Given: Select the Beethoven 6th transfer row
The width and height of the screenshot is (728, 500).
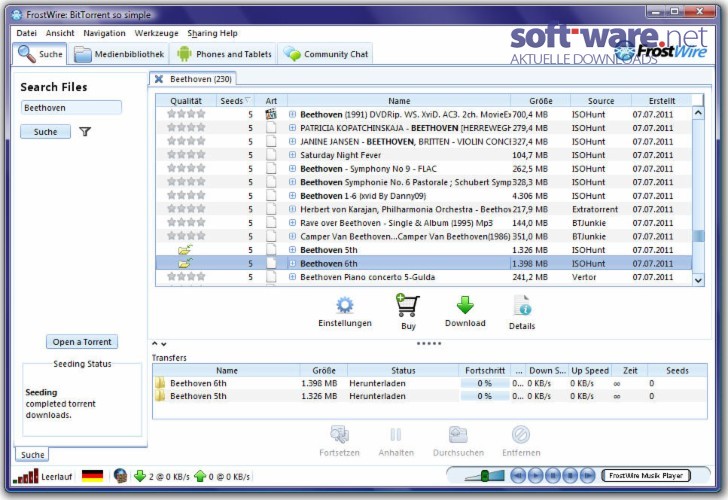Looking at the screenshot, I should pos(429,383).
